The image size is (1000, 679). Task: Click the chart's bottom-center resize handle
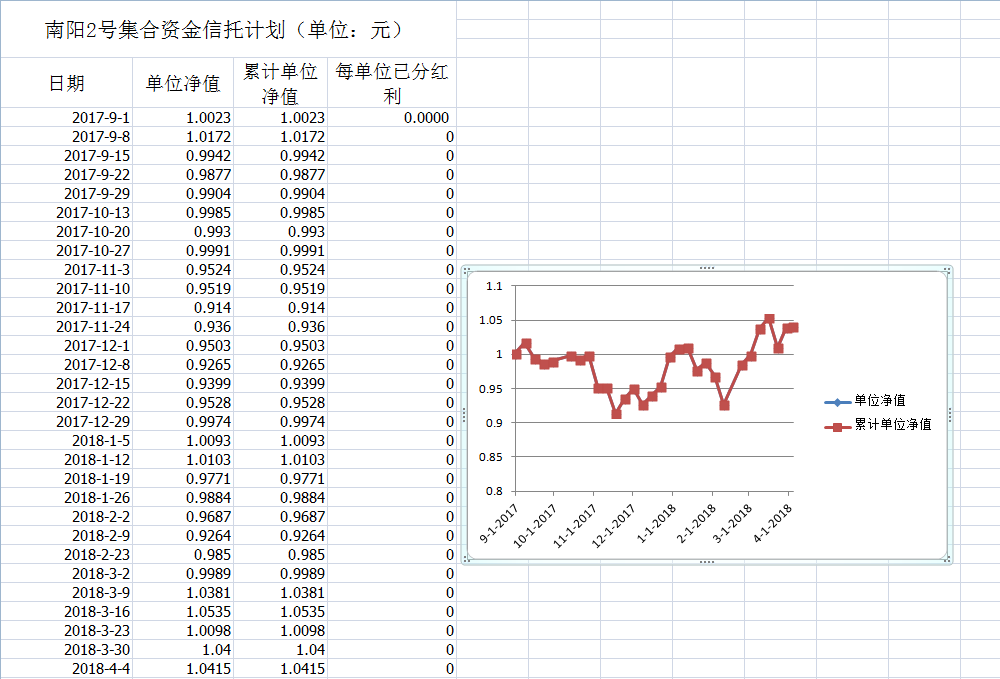coord(707,562)
